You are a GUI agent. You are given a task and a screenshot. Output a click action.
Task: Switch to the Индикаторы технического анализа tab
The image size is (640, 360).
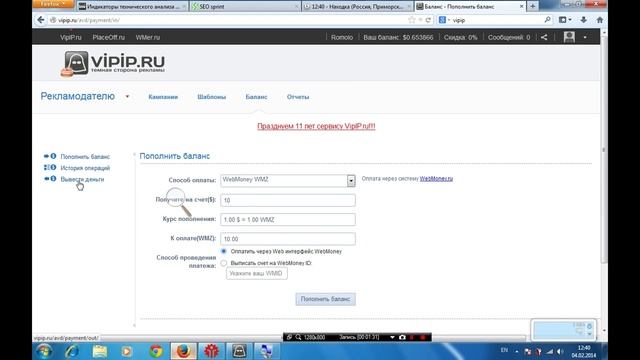132,7
